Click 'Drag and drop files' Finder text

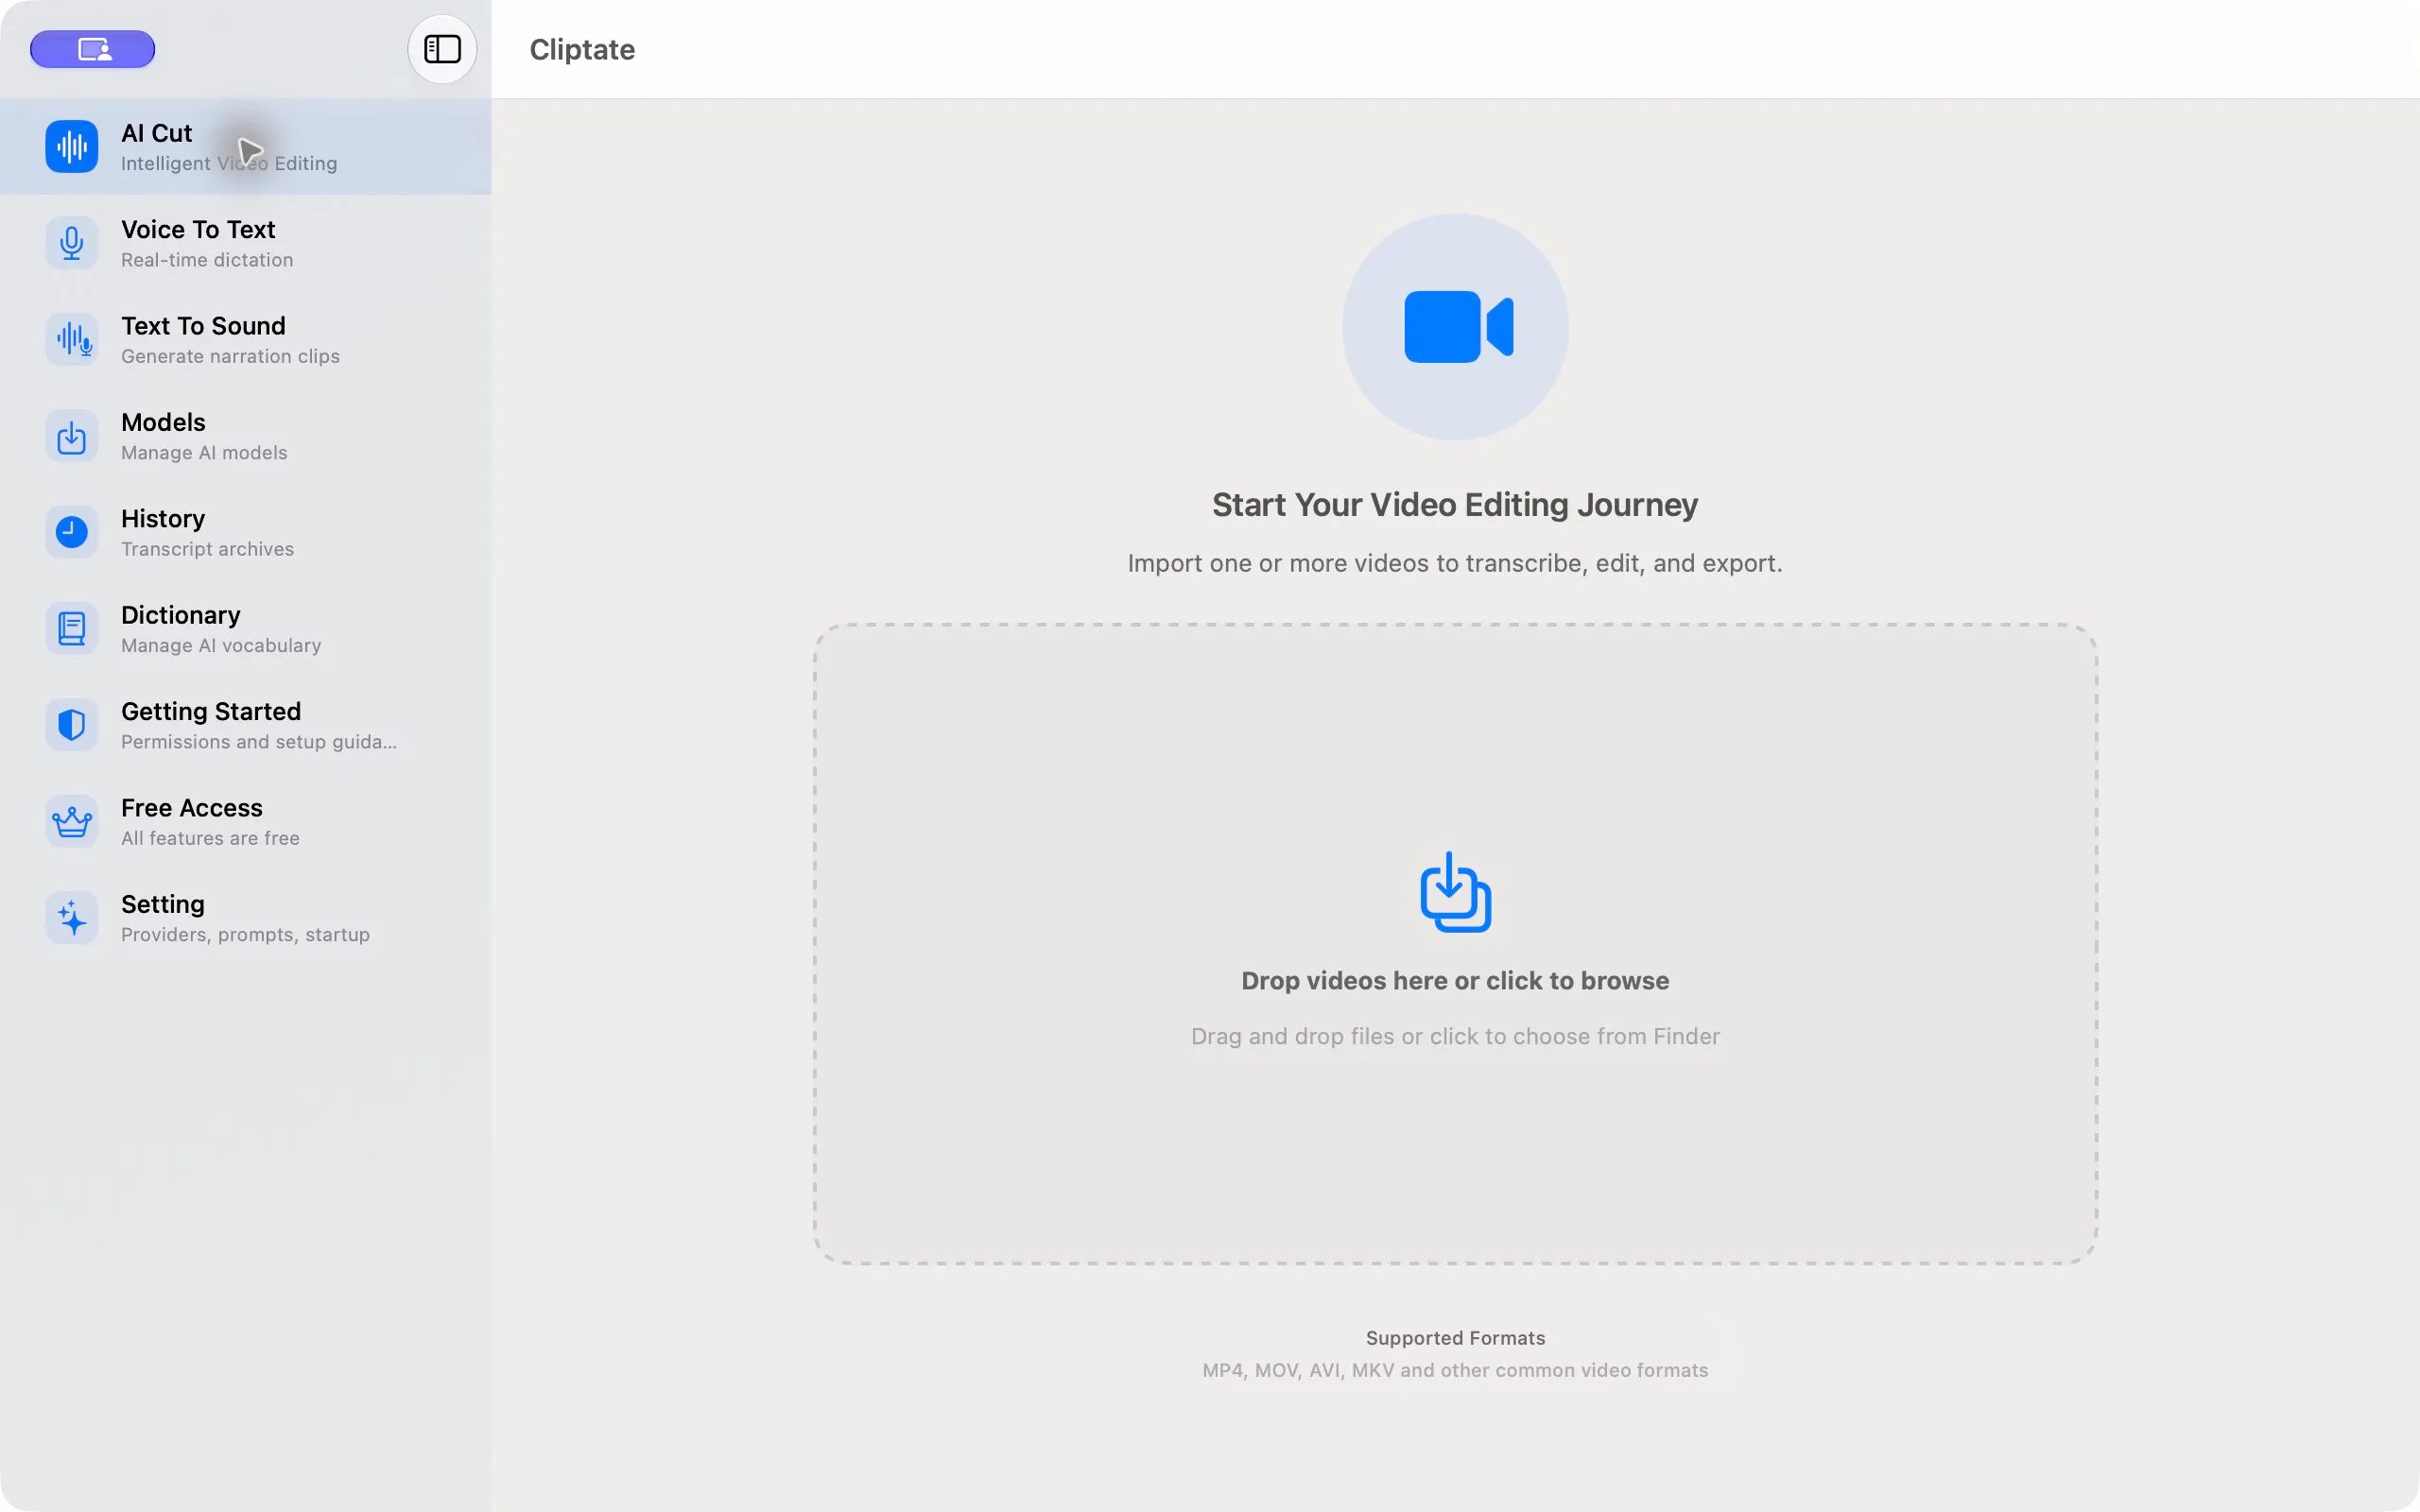click(1455, 1037)
